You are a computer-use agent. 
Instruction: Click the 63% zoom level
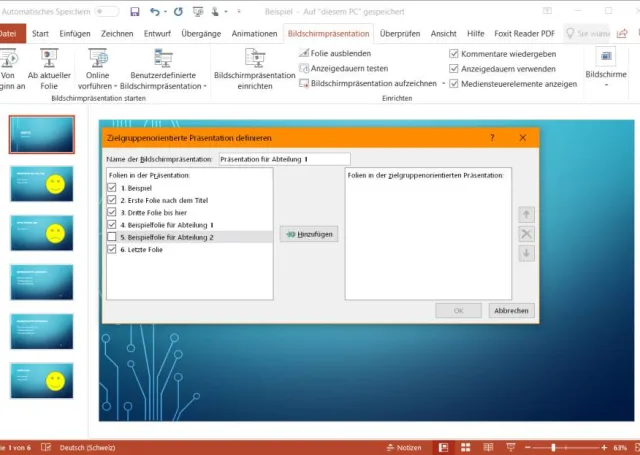click(x=620, y=448)
